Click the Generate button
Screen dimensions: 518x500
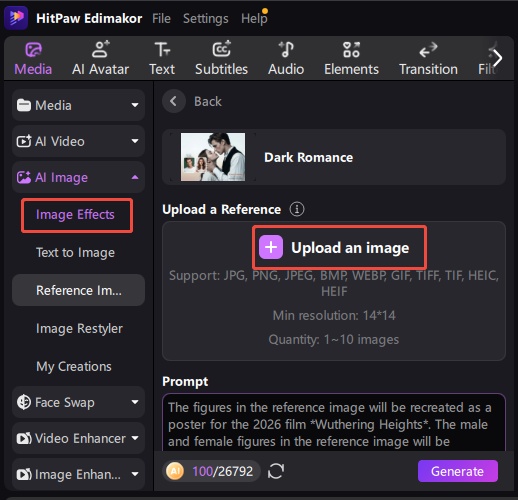[458, 471]
